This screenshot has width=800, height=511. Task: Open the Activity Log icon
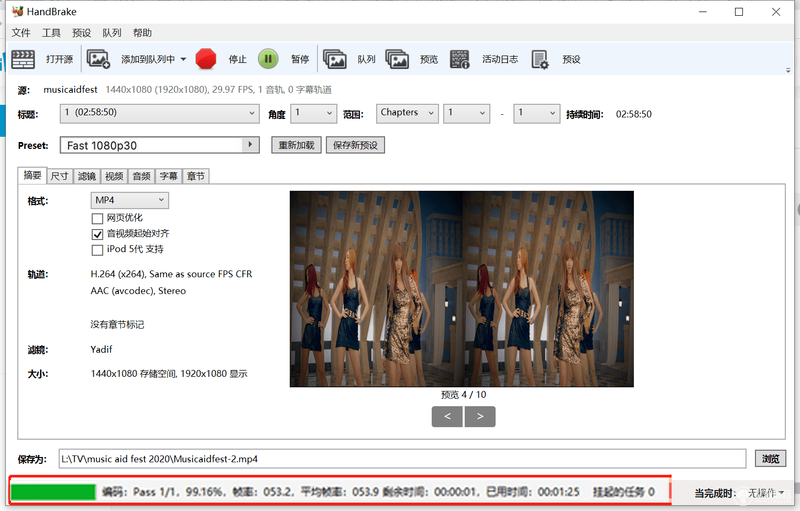tap(460, 59)
